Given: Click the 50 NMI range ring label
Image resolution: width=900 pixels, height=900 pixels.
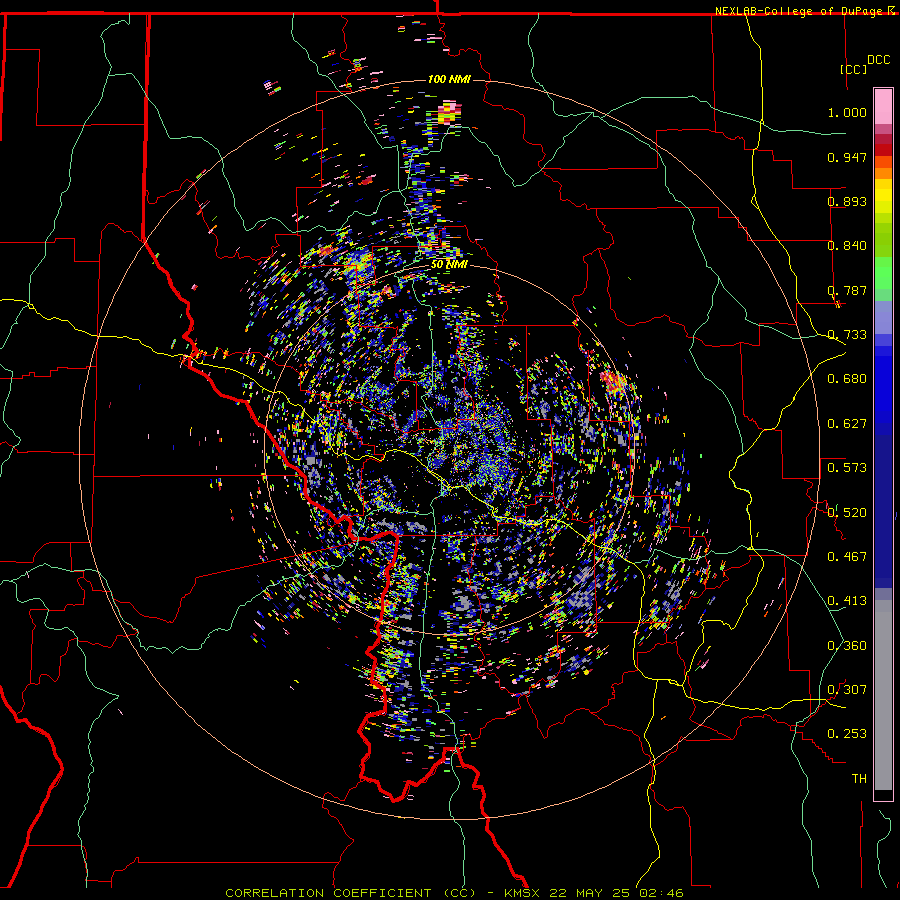Looking at the screenshot, I should [x=449, y=264].
